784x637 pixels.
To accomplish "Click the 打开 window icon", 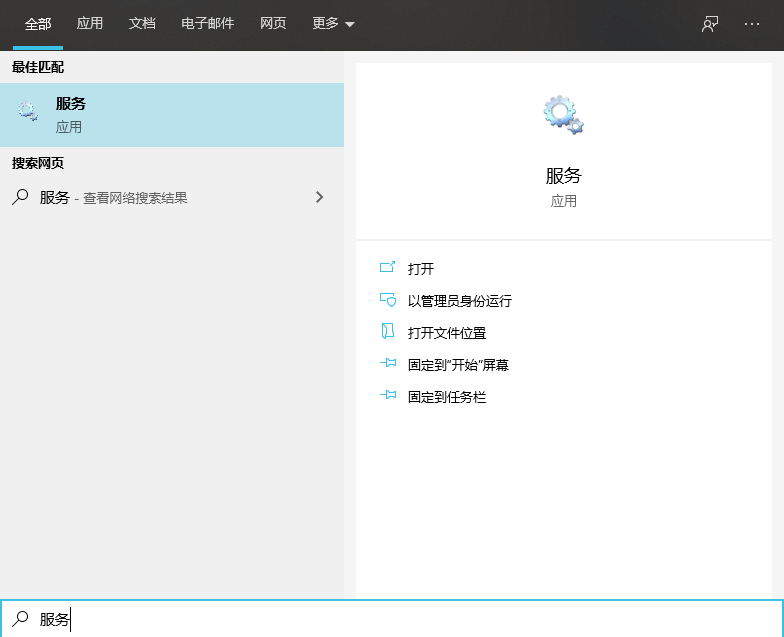I will (x=388, y=267).
